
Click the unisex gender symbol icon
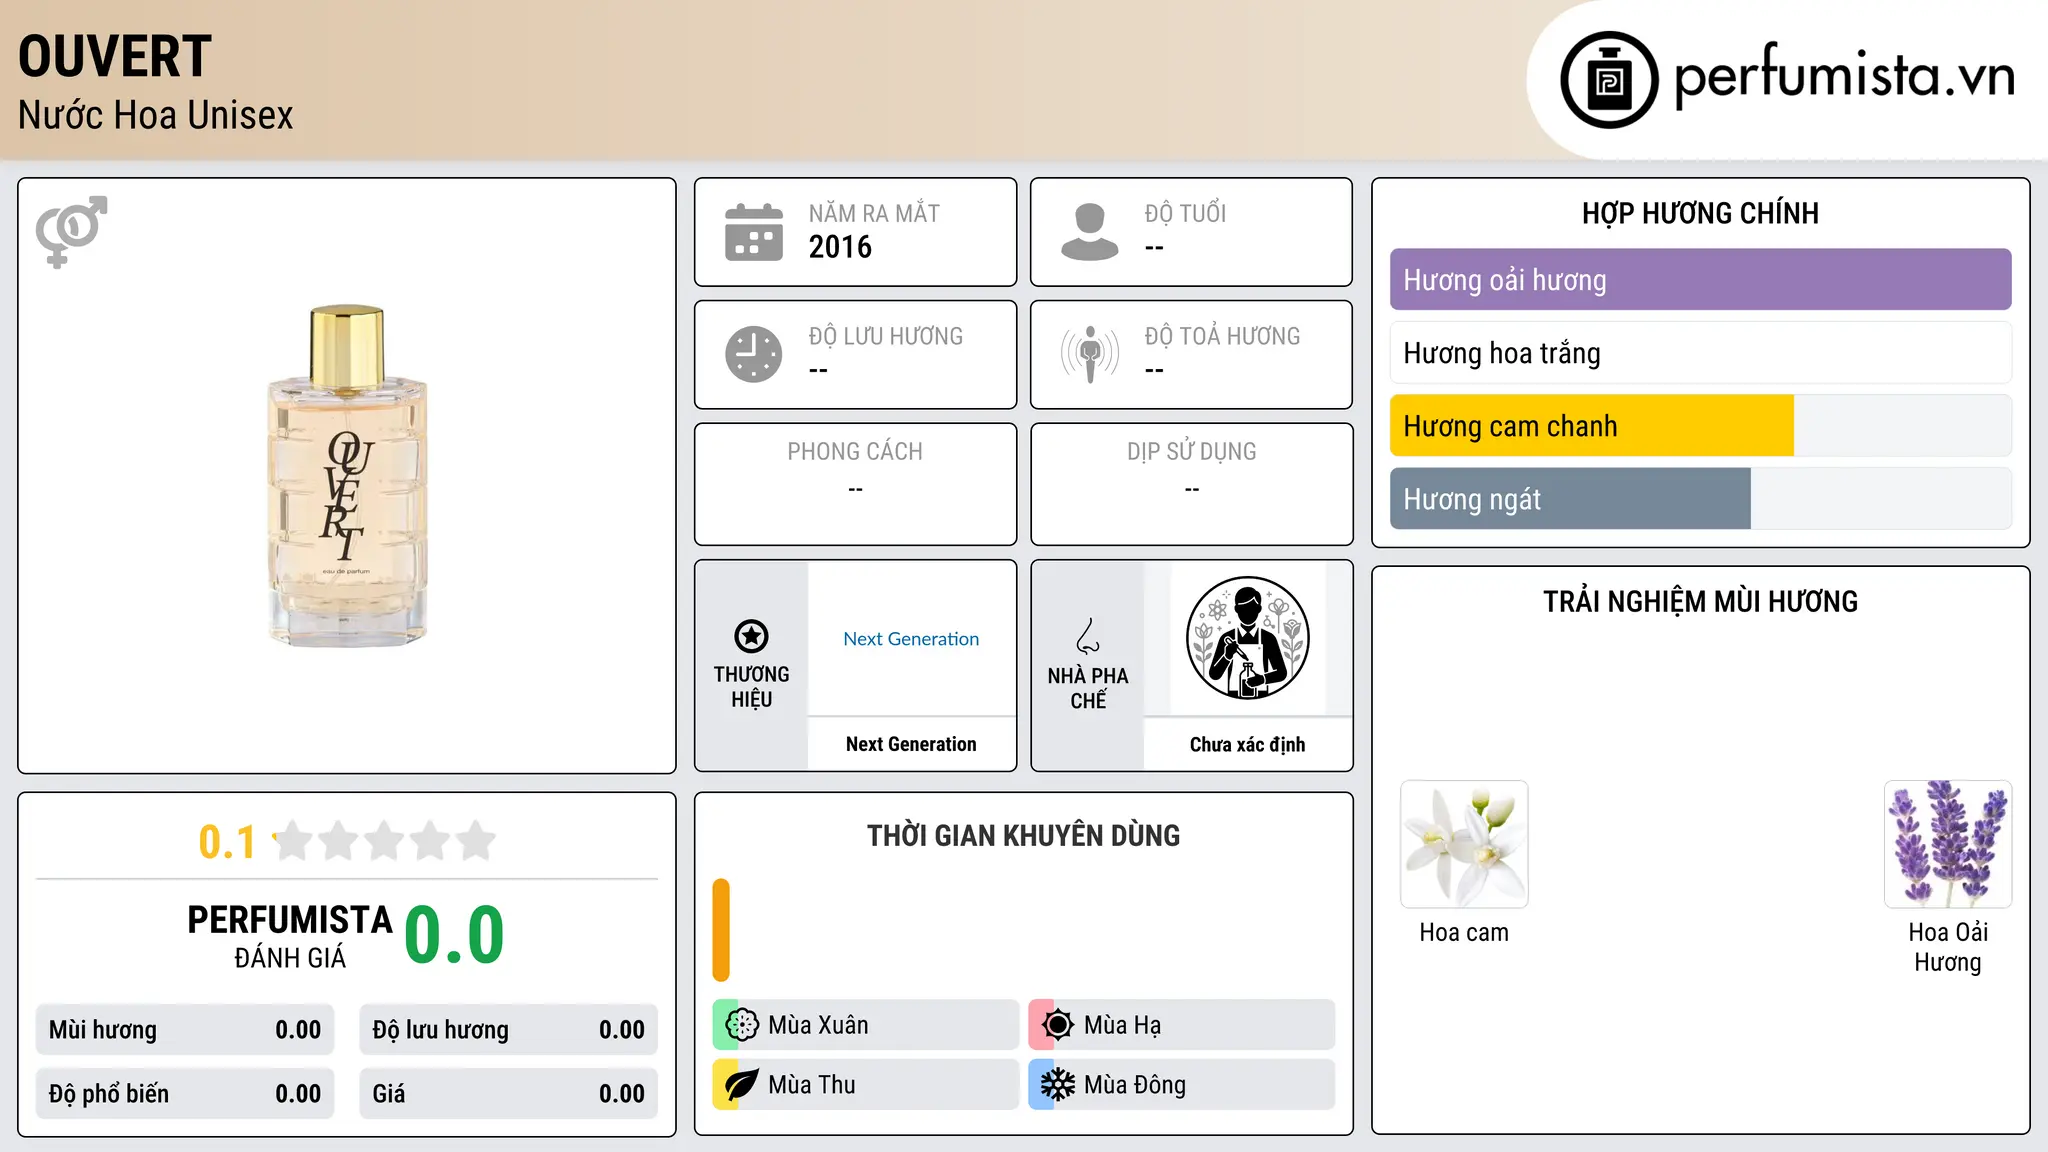(71, 231)
